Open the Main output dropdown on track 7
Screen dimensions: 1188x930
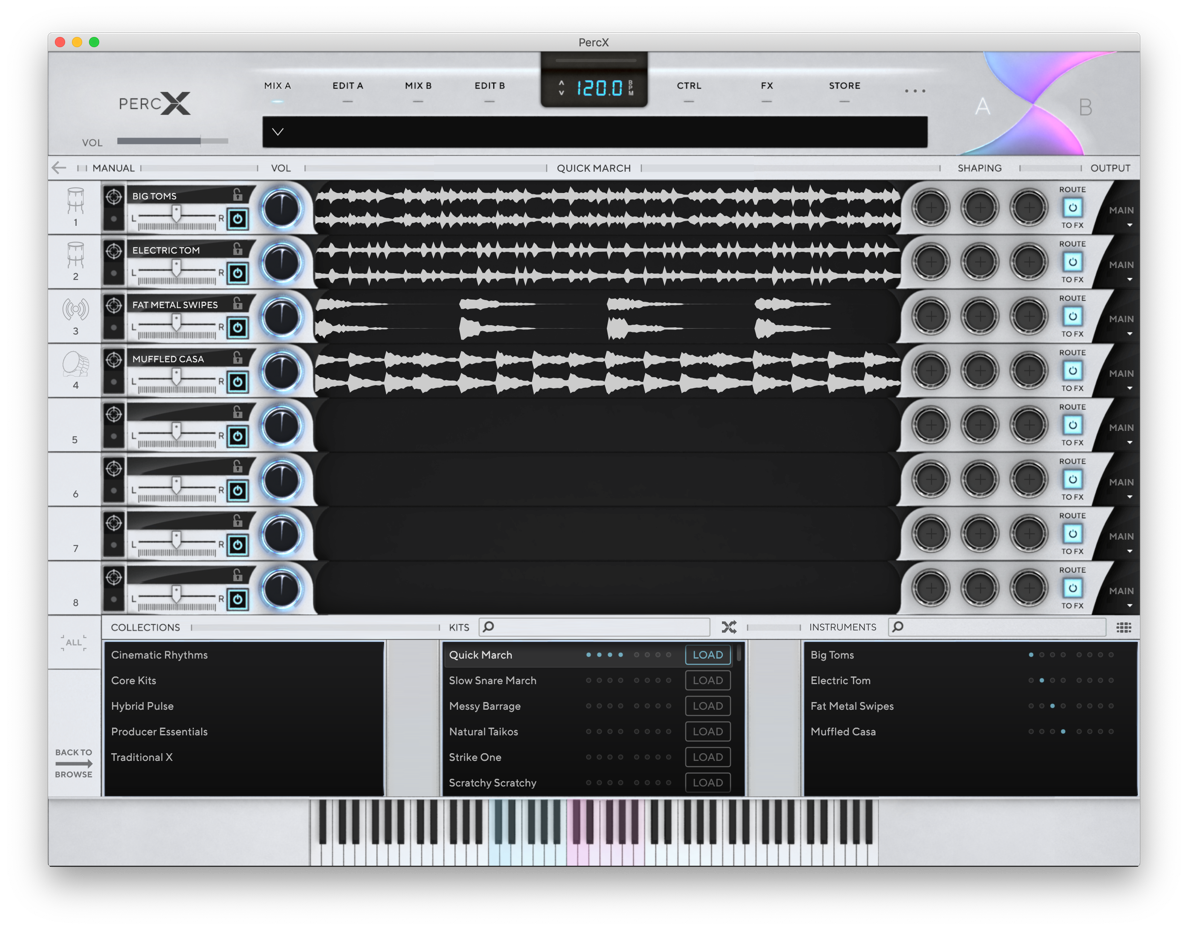coord(1122,540)
